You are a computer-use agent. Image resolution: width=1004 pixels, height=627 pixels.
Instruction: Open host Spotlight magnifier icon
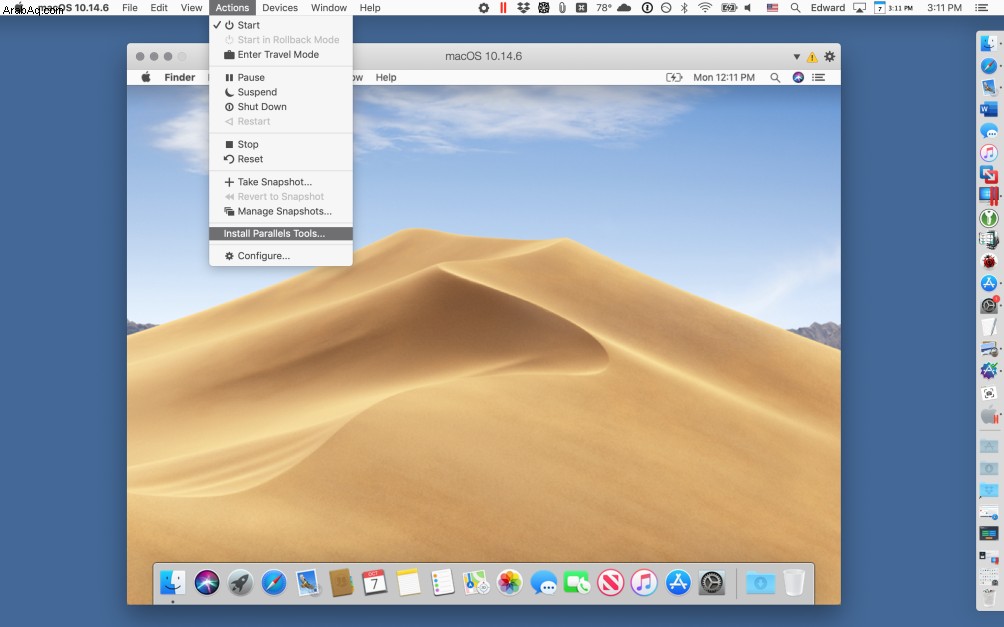coord(795,8)
